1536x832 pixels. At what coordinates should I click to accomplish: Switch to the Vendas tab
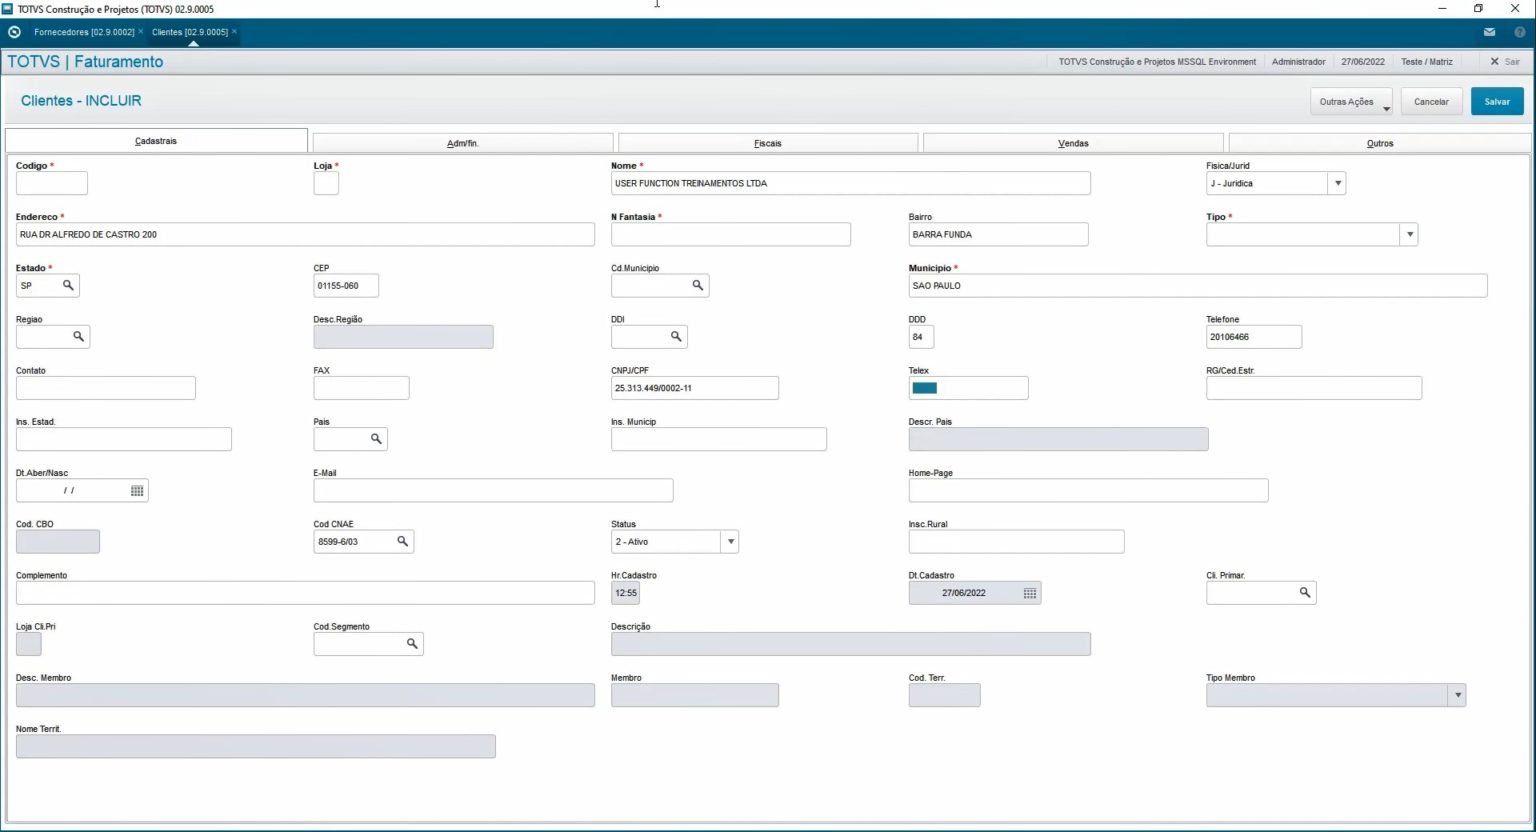tap(1073, 144)
